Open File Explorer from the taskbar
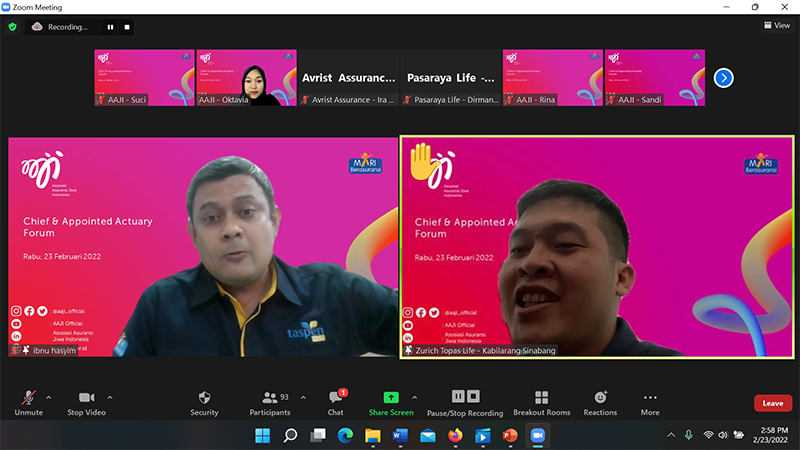 point(373,436)
